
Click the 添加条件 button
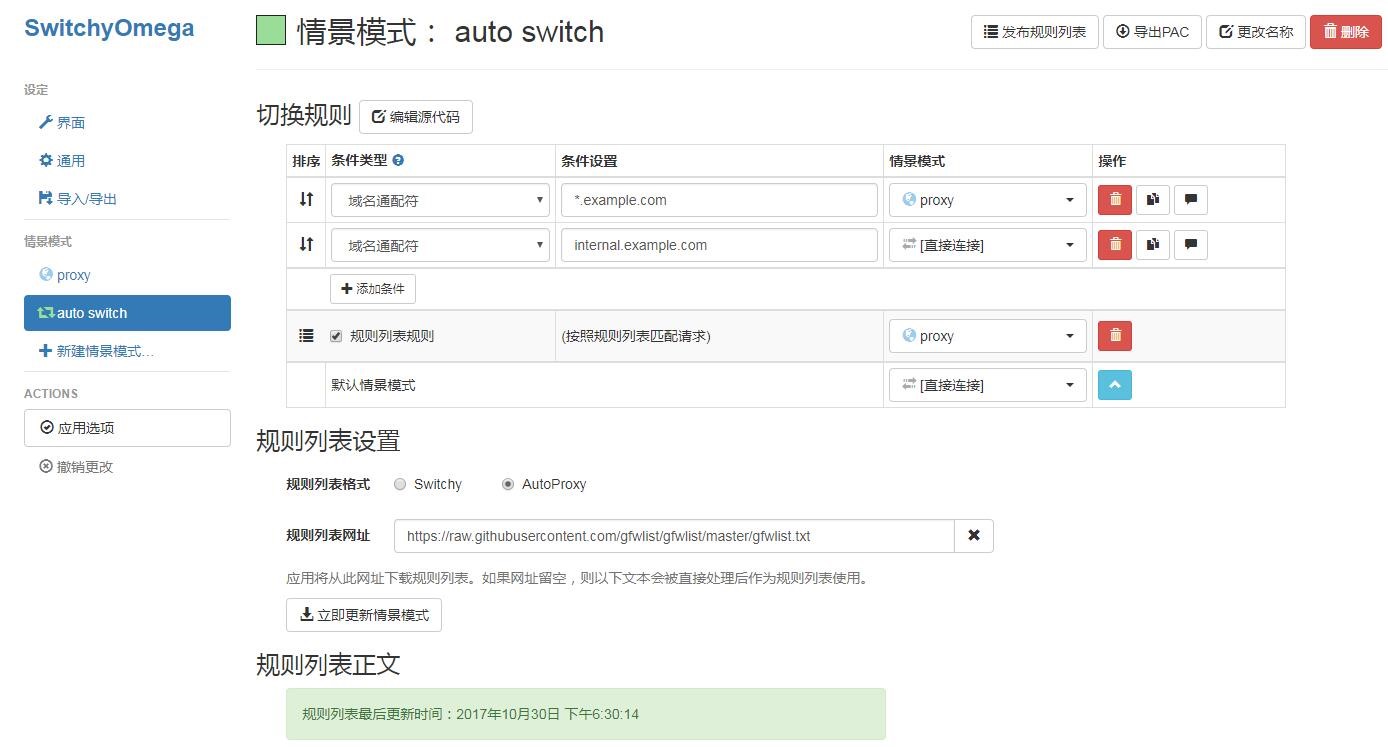373,289
